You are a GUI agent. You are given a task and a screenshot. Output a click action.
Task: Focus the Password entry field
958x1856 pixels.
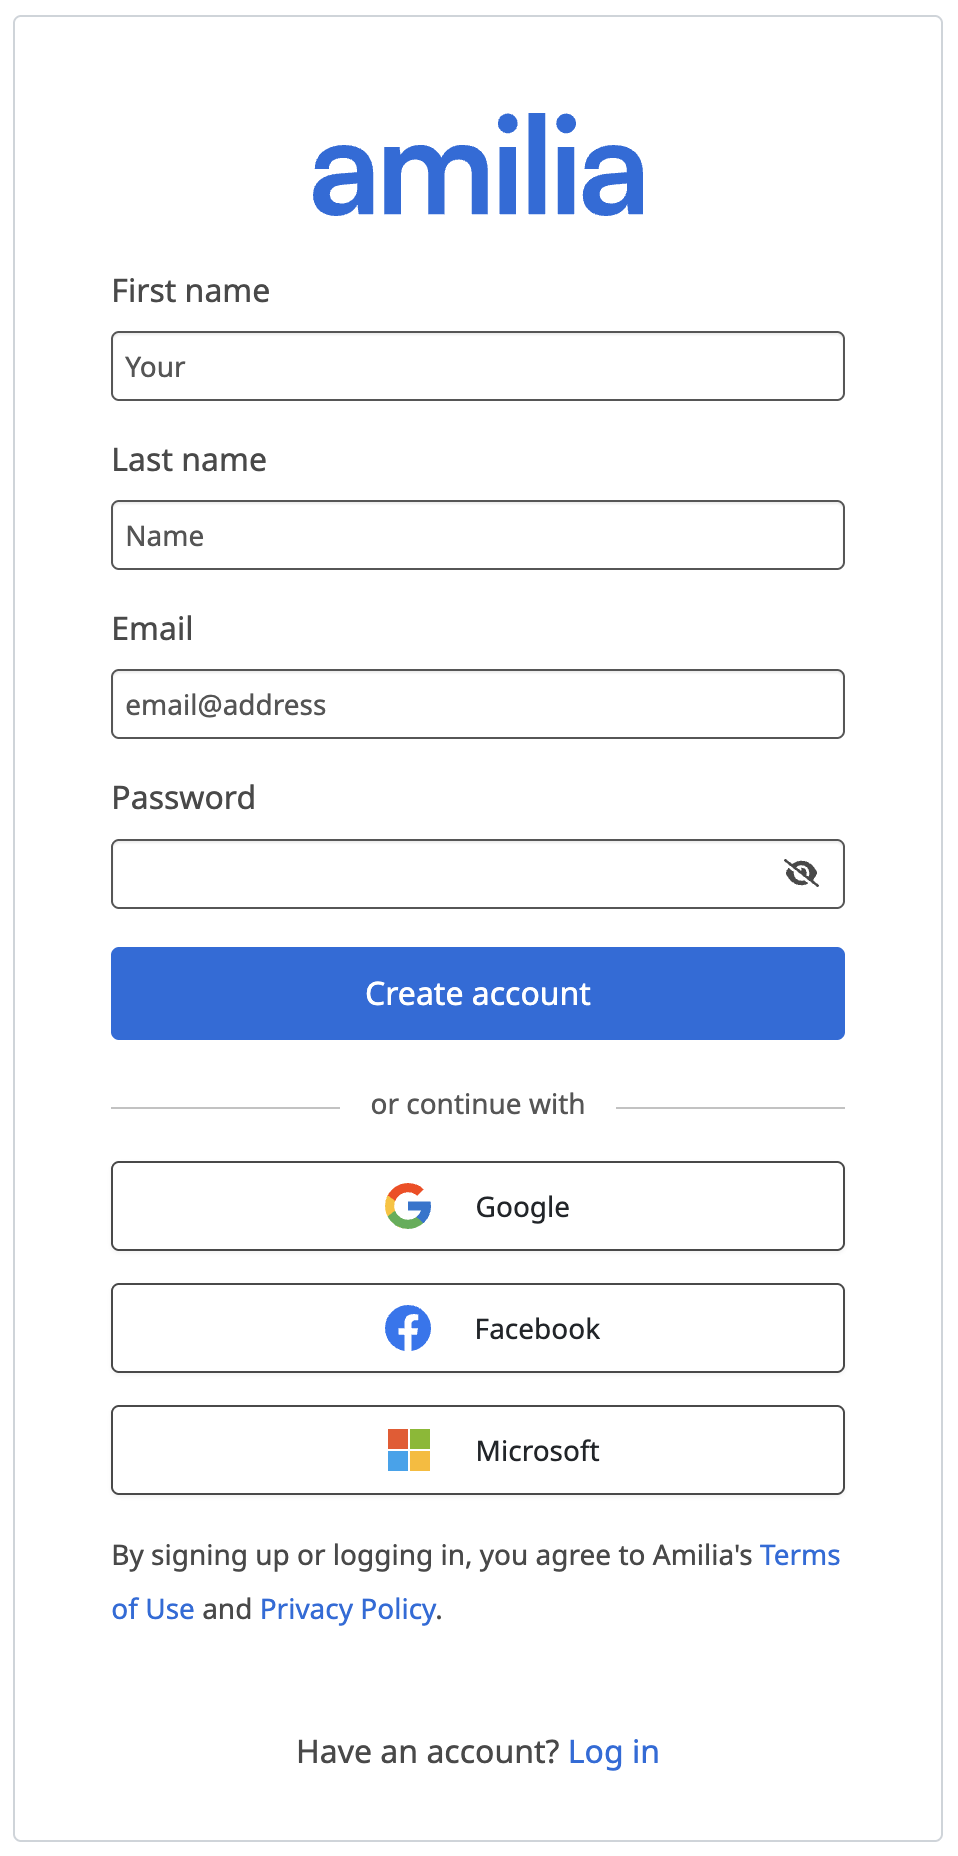440,874
